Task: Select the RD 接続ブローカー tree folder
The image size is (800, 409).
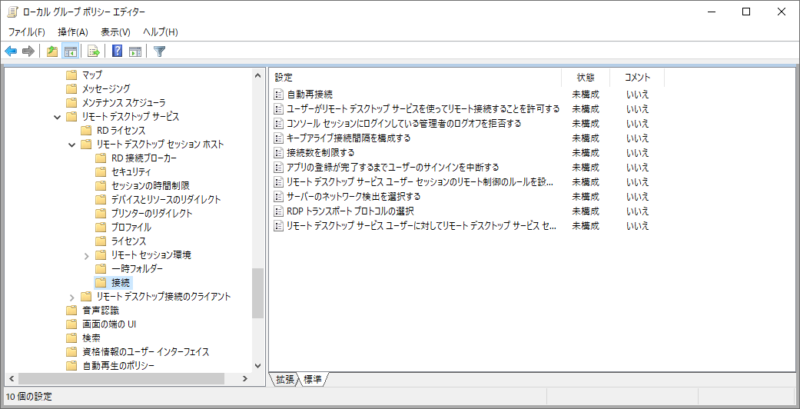Action: coord(144,158)
